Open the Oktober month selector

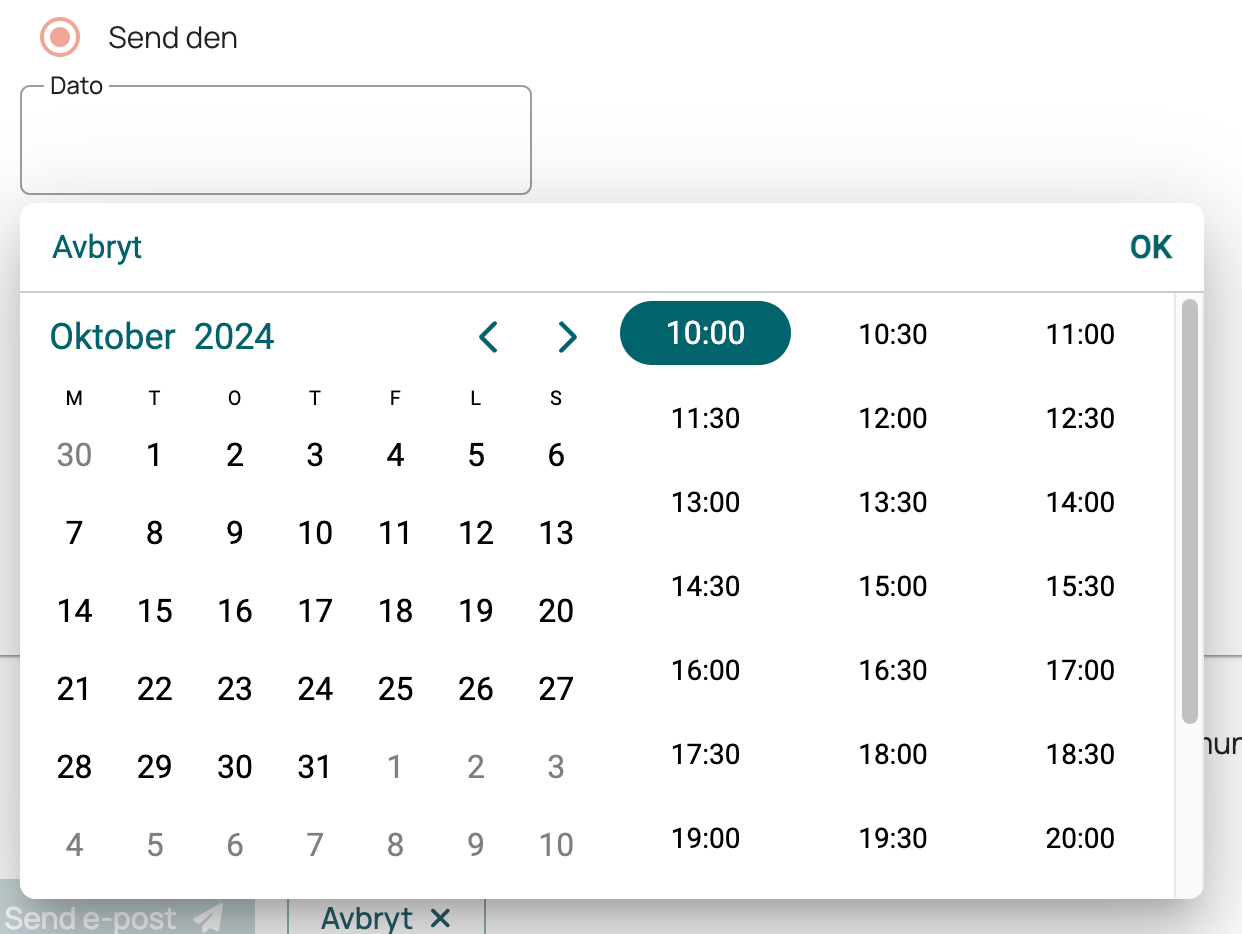click(x=113, y=337)
